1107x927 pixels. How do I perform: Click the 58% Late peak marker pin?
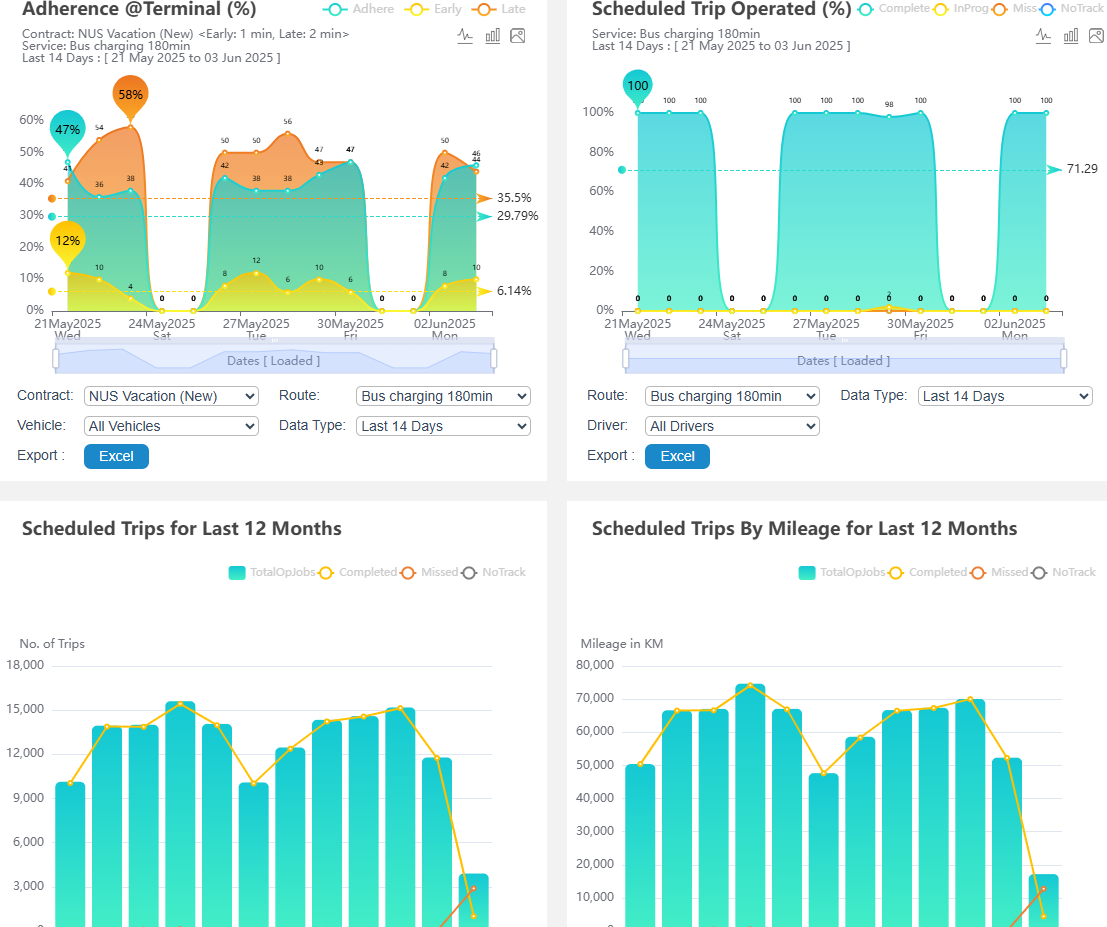(131, 95)
